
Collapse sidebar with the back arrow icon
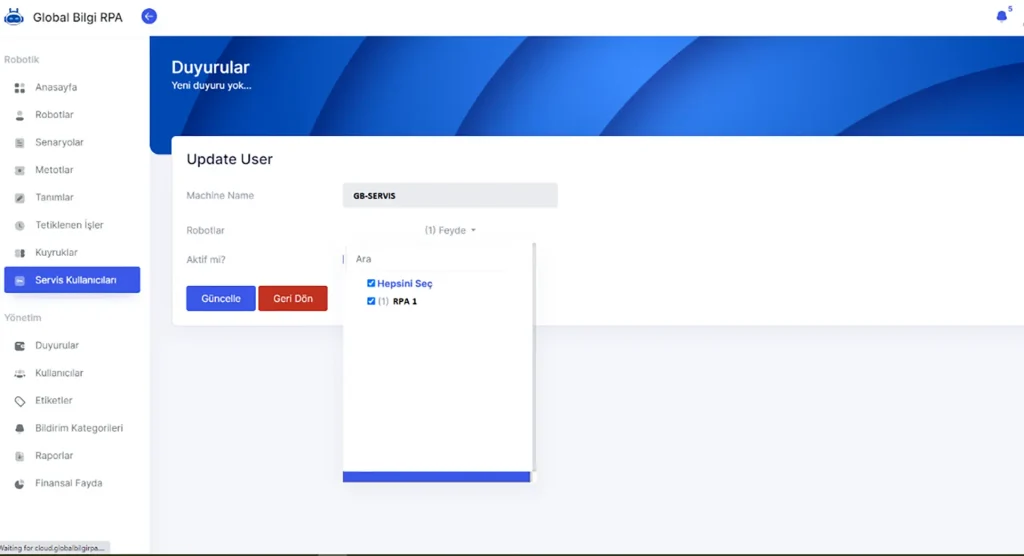click(x=149, y=16)
